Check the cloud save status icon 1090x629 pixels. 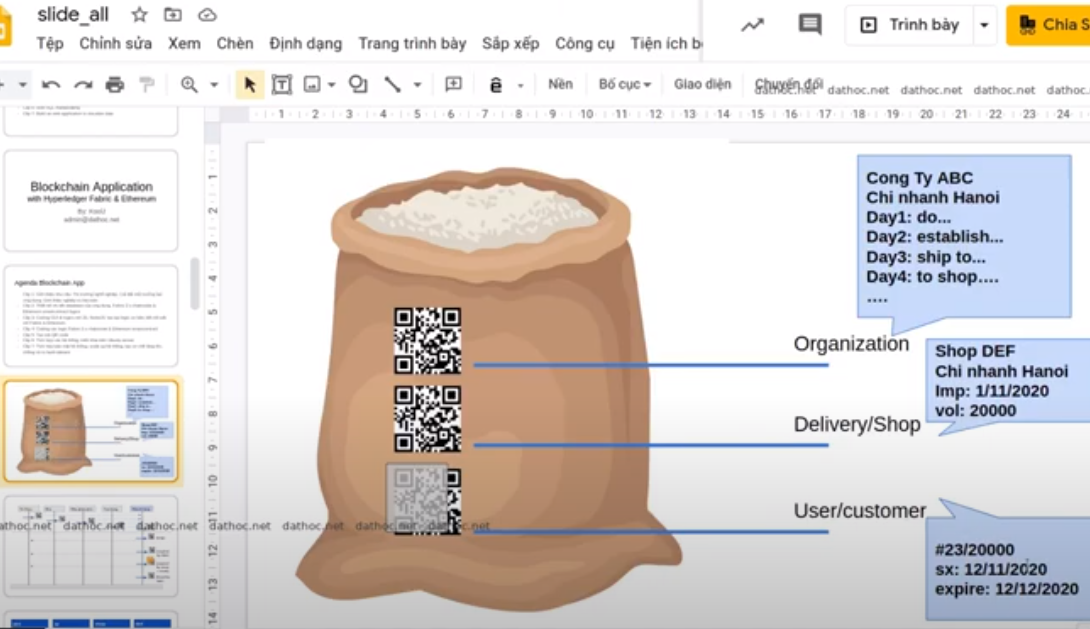(207, 15)
